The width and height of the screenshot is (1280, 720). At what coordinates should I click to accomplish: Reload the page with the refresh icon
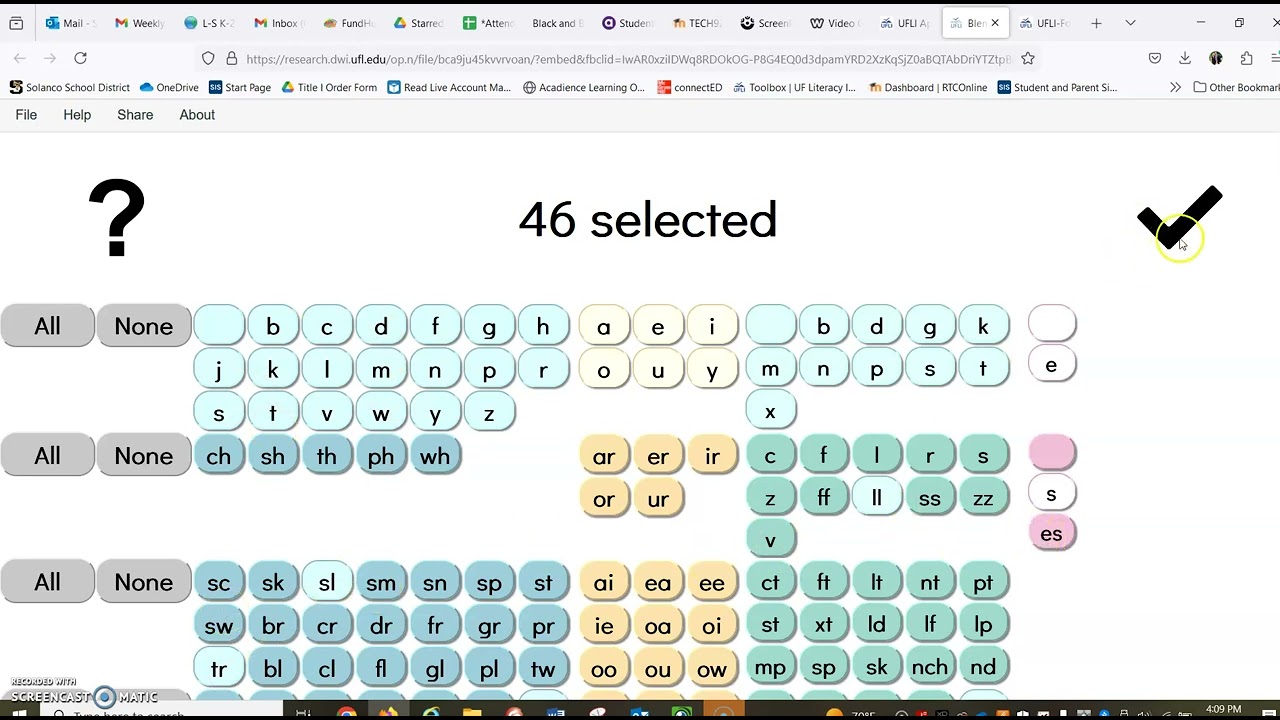(81, 59)
